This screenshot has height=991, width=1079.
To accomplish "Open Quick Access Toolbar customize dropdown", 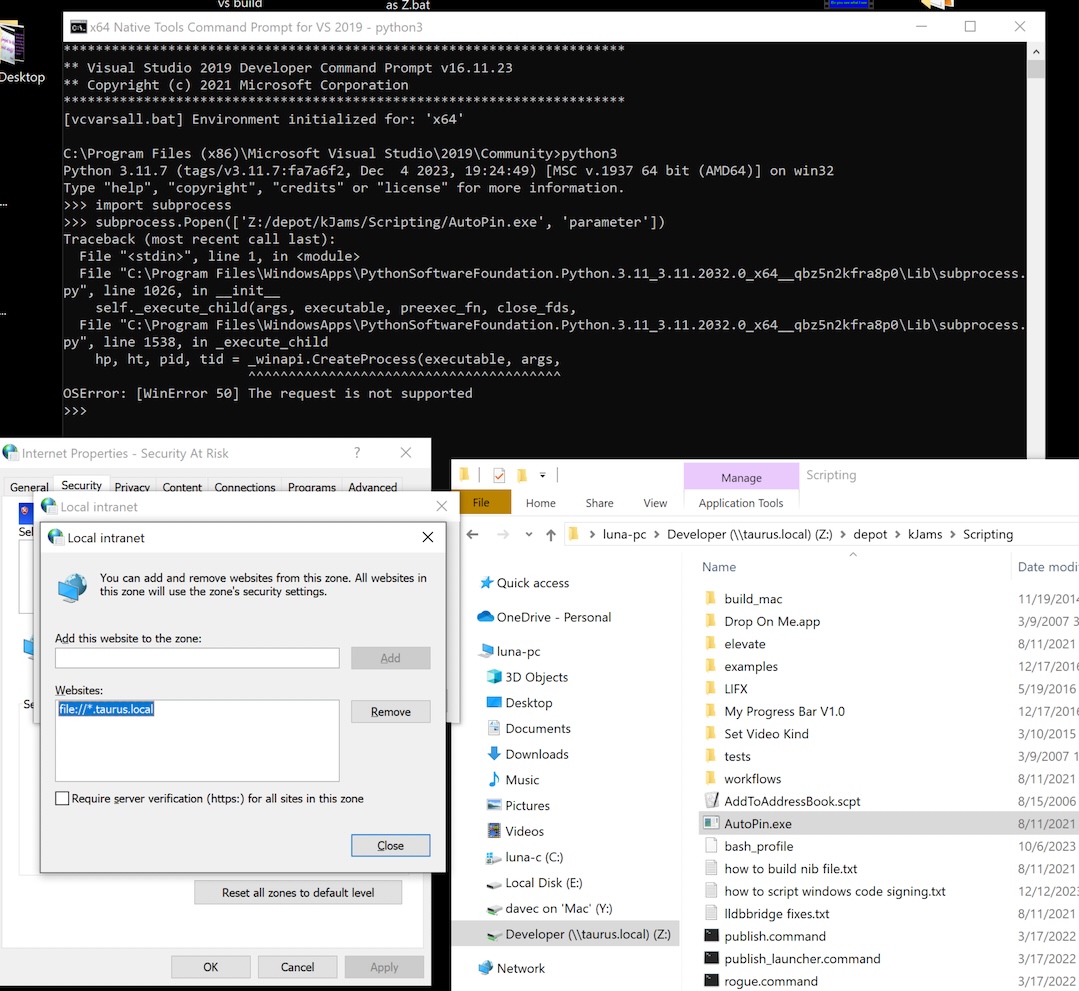I will [543, 475].
